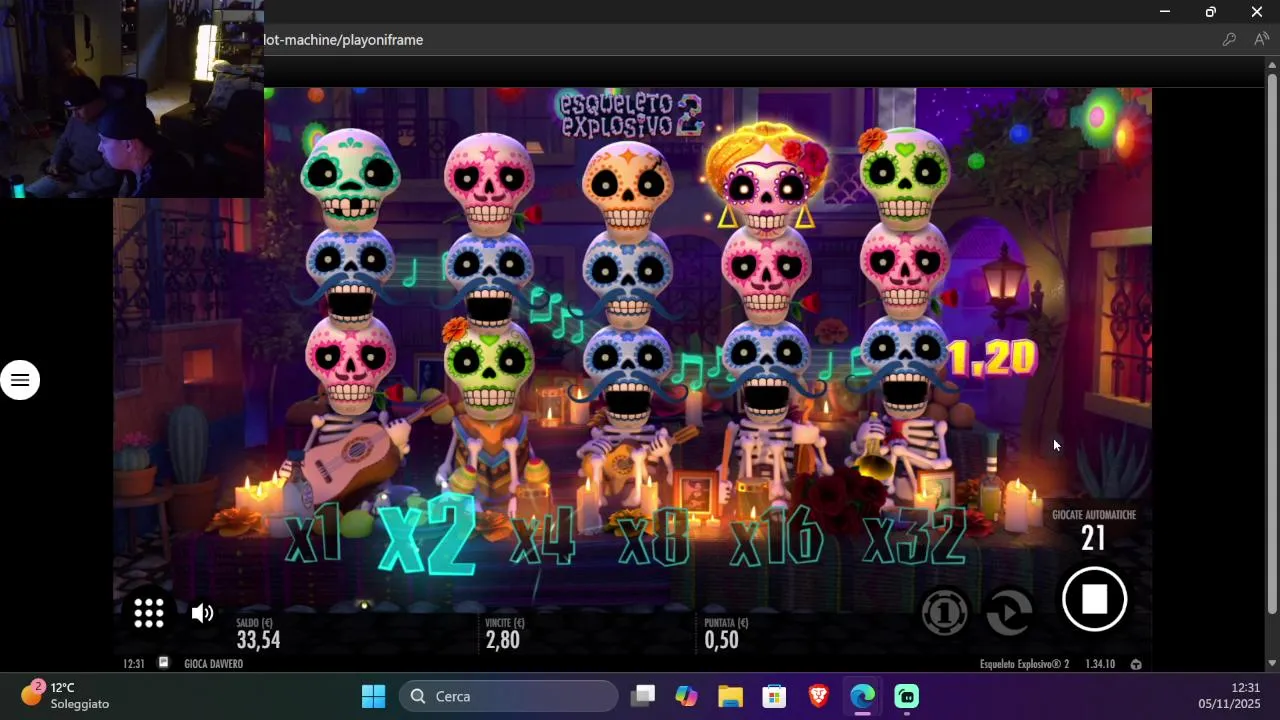Screen dimensions: 1280x720
Task: Click the scrollbar down arrow
Action: [1272, 663]
